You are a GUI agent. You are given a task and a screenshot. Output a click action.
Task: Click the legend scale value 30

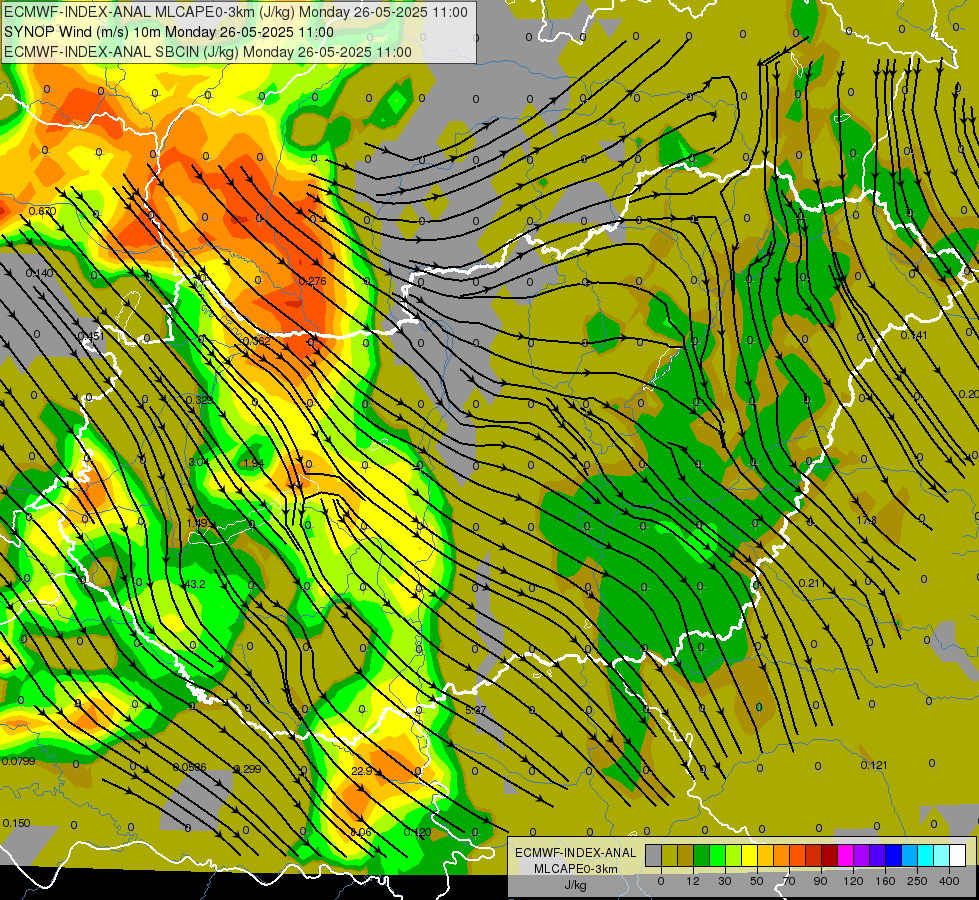(x=725, y=881)
